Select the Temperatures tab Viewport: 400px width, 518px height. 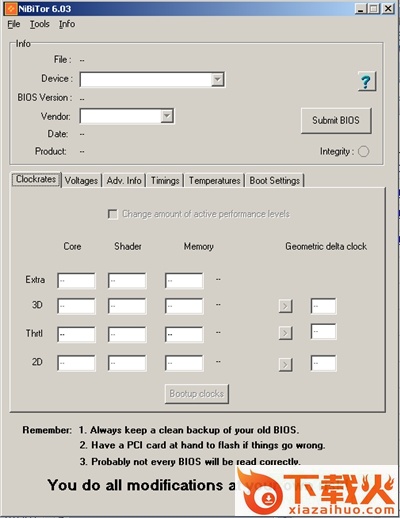click(214, 180)
